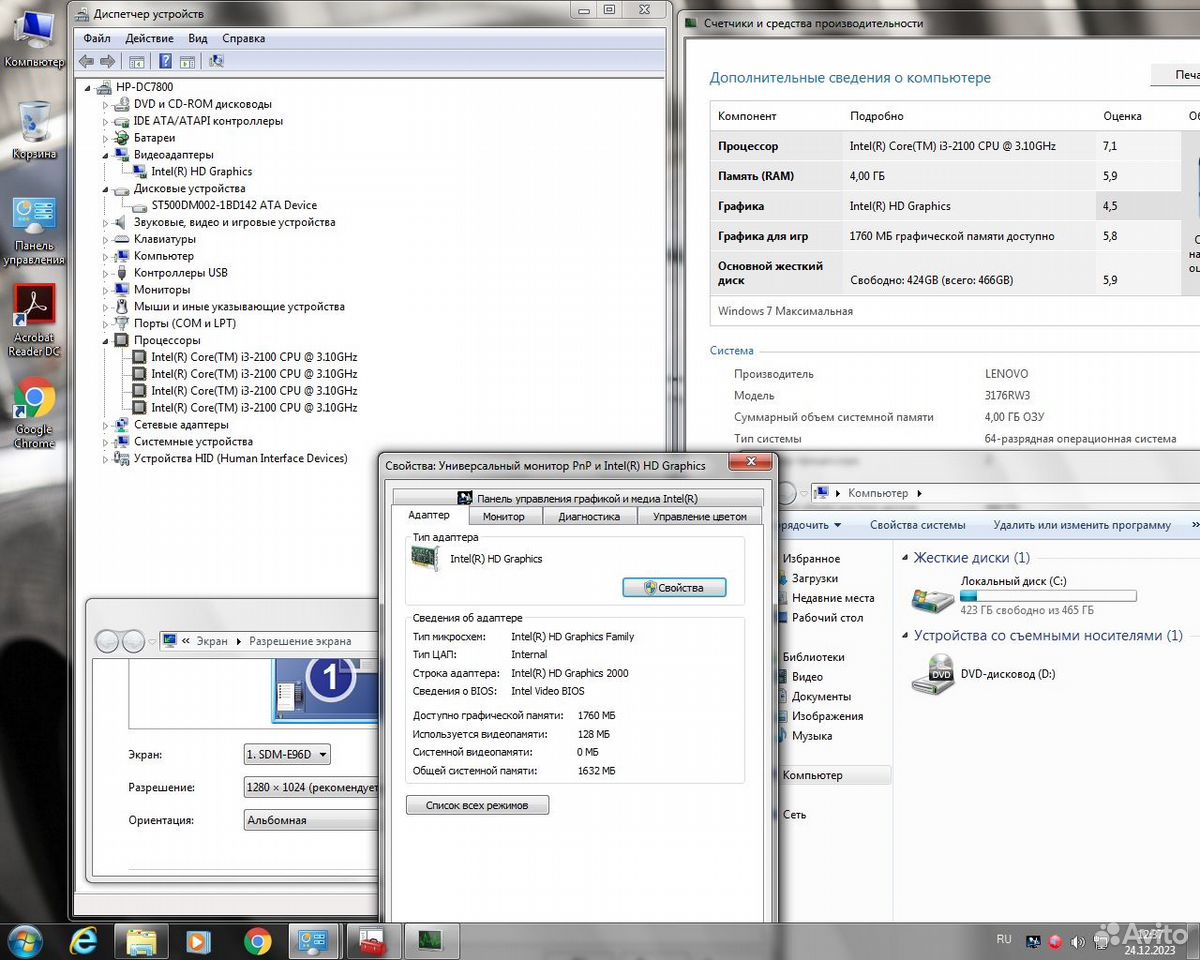The image size is (1200, 960).
Task: Switch to Управление цветом tab
Action: click(x=700, y=516)
